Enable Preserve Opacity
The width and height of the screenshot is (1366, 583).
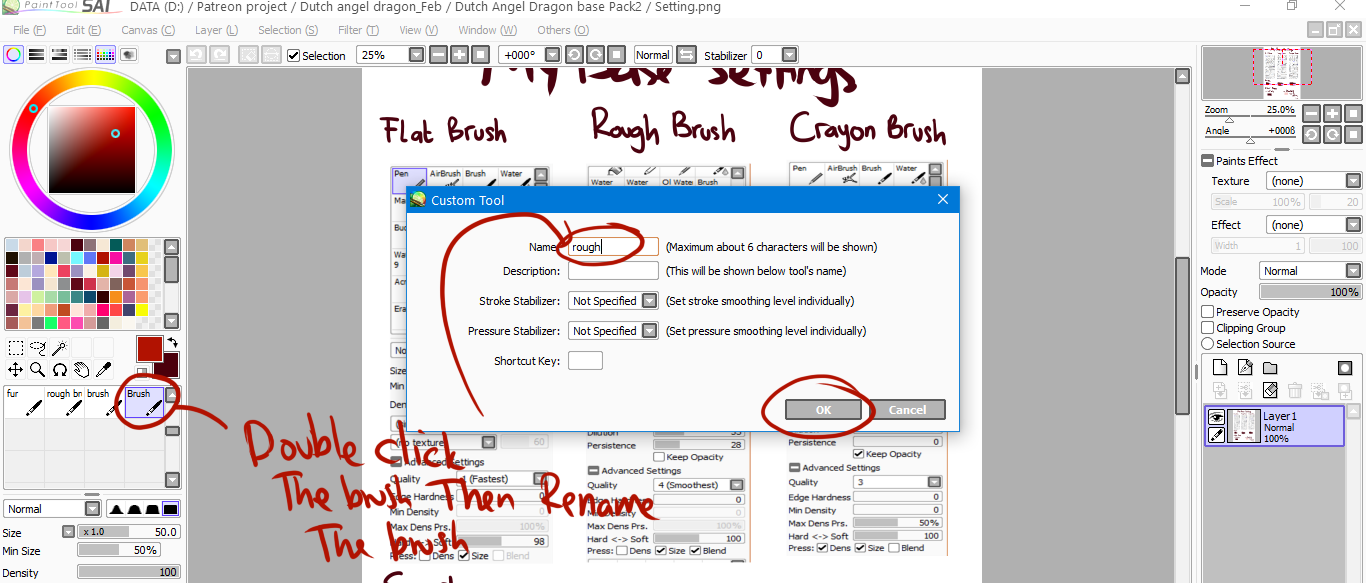1207,312
